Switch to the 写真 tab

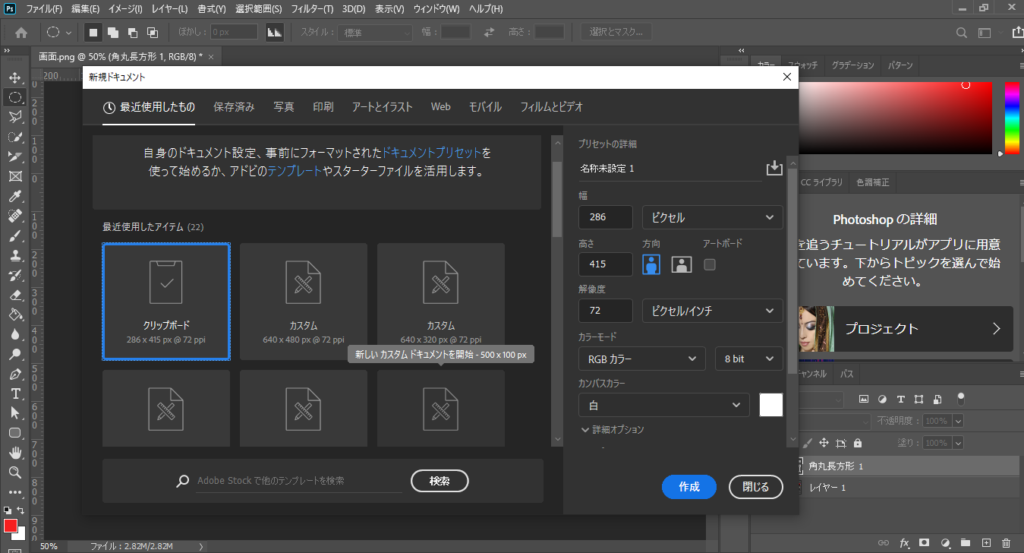[x=283, y=107]
